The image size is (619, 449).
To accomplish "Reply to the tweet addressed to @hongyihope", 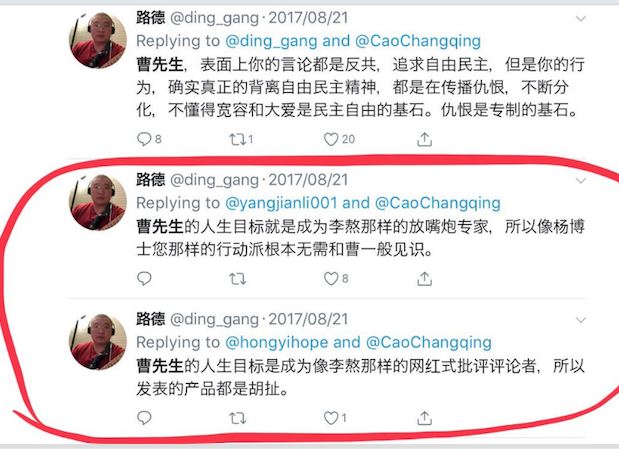I will (x=144, y=418).
